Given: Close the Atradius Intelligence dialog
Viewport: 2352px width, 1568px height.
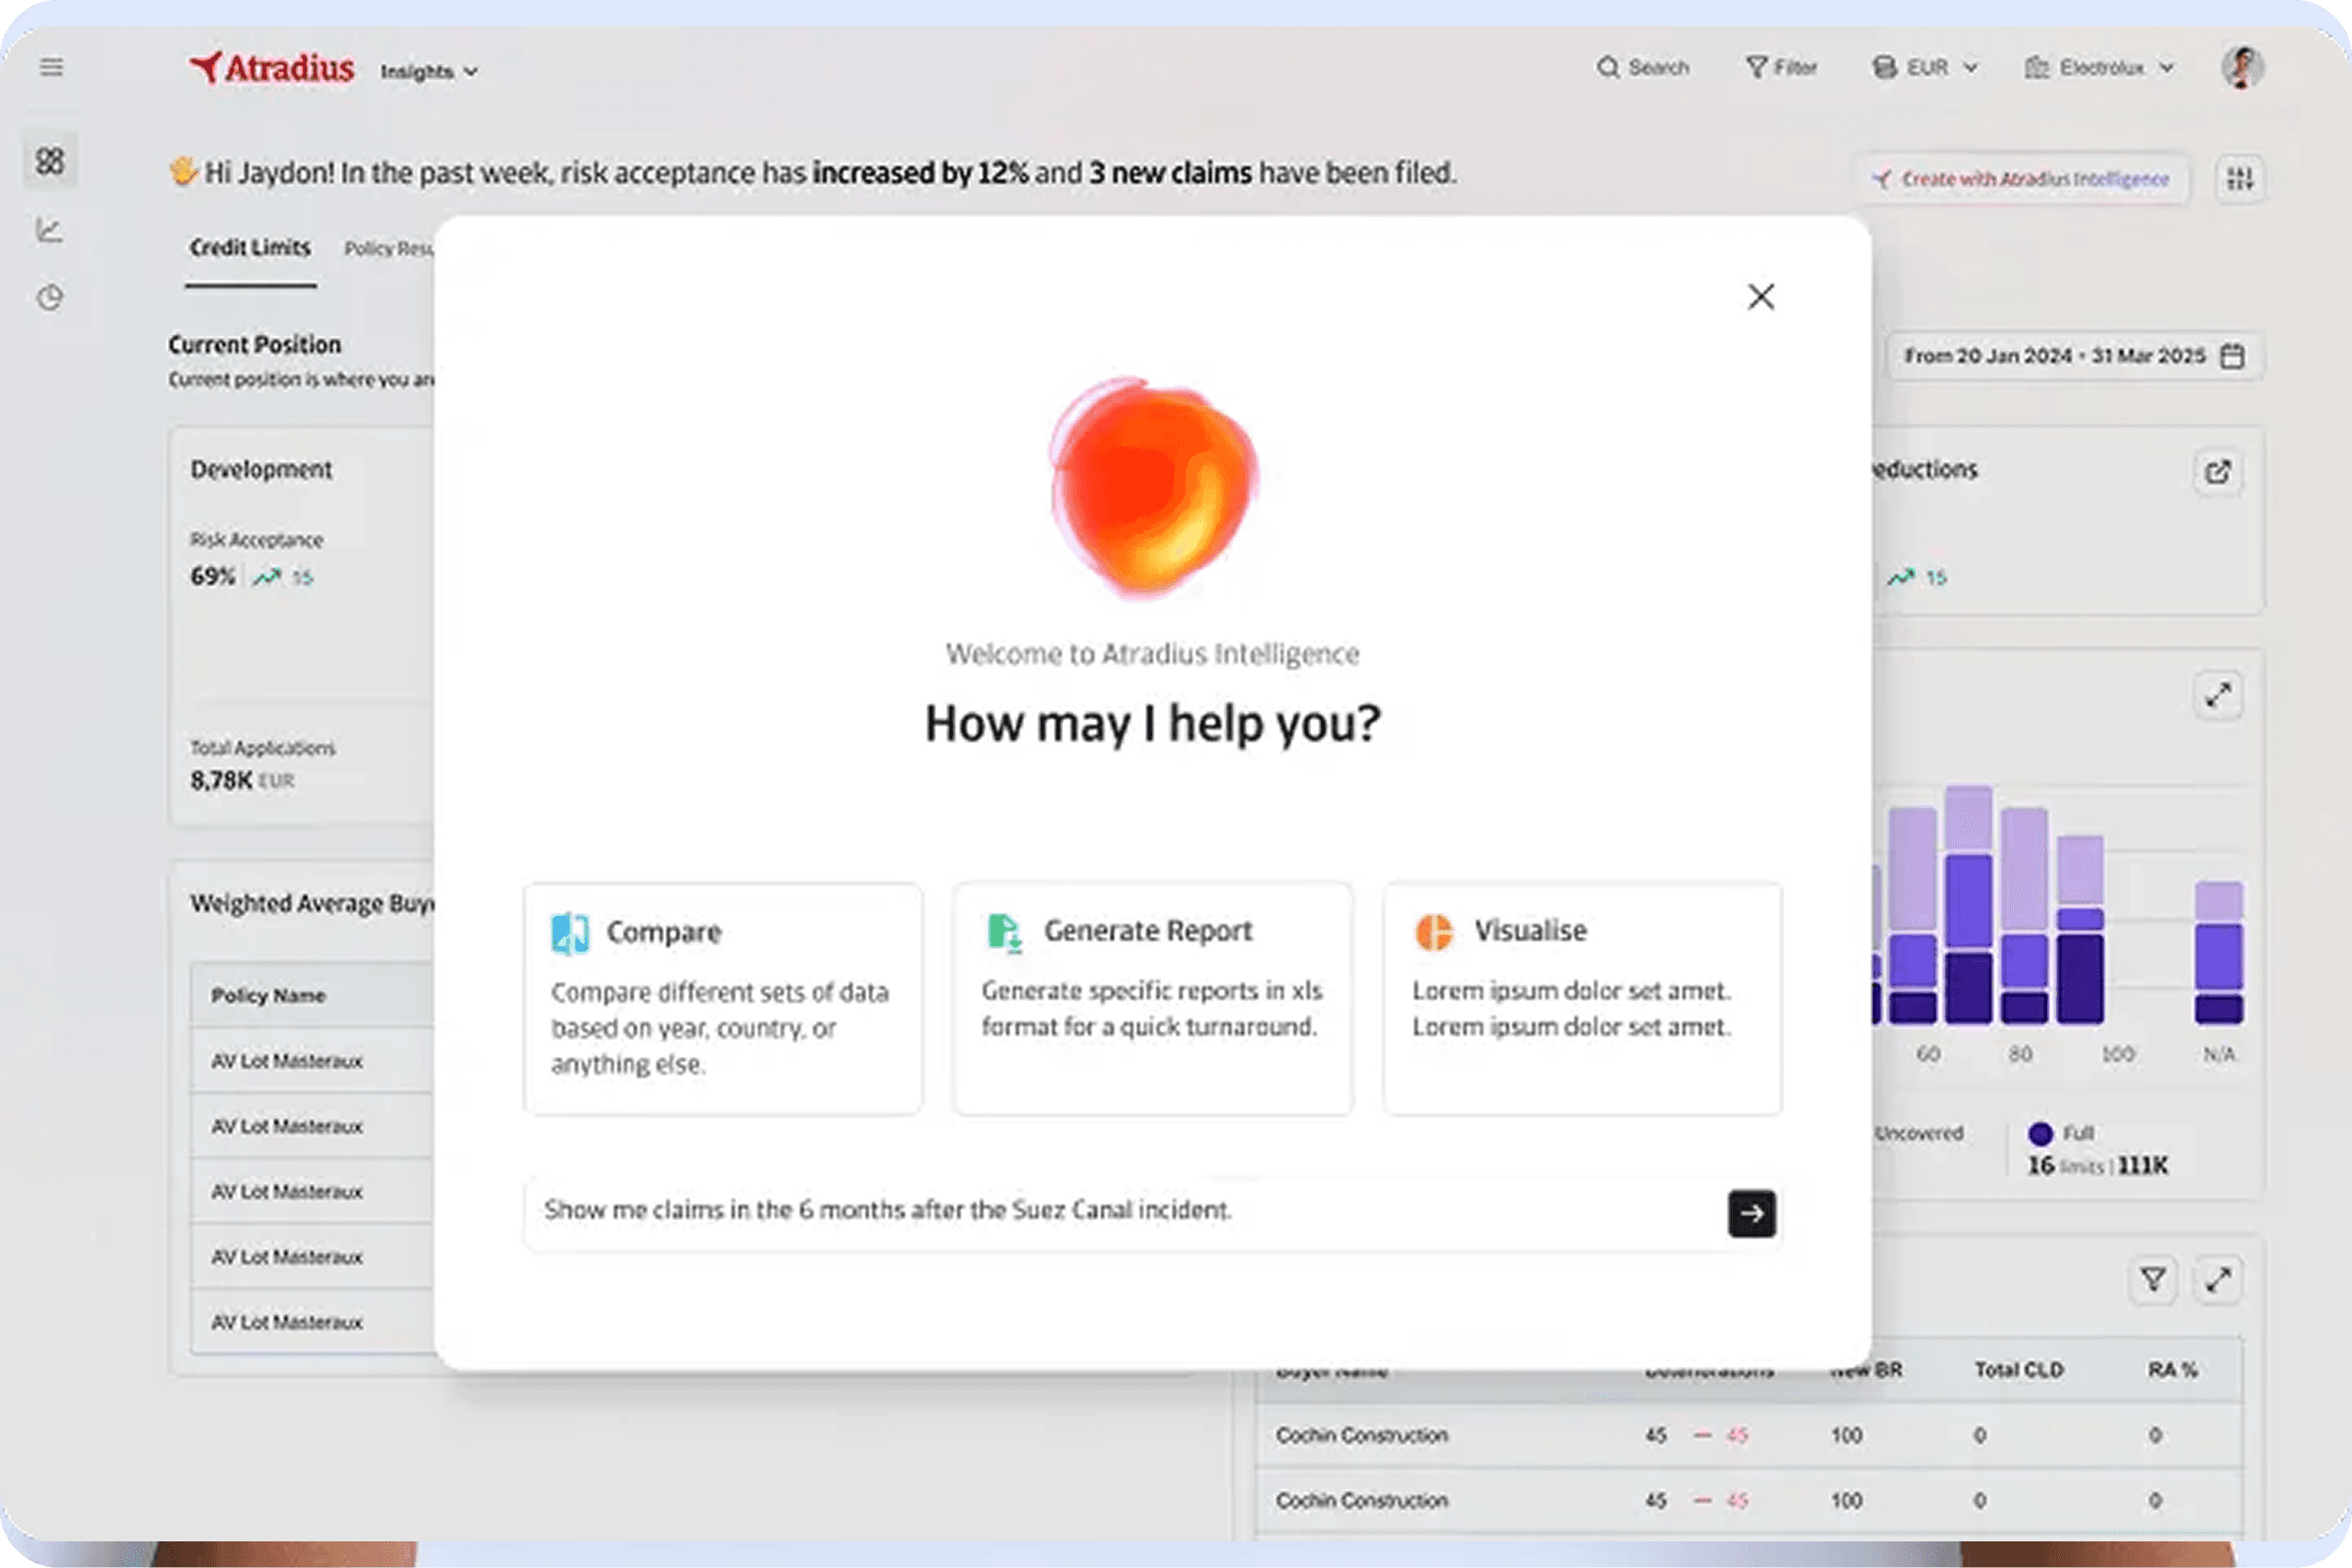Looking at the screenshot, I should [1760, 297].
